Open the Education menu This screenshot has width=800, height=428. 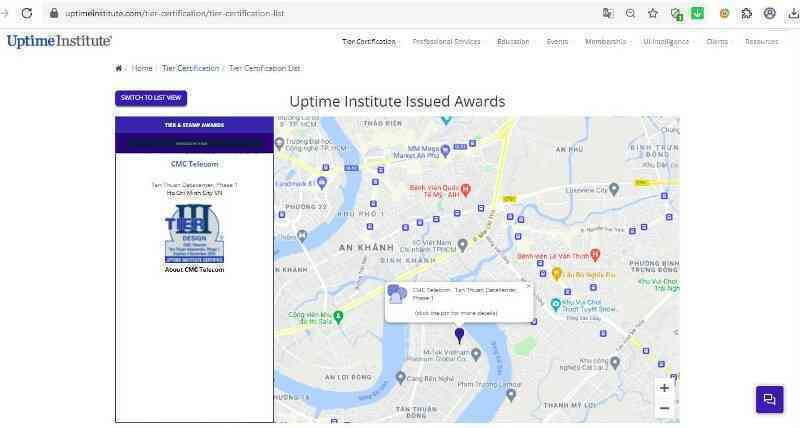[513, 42]
